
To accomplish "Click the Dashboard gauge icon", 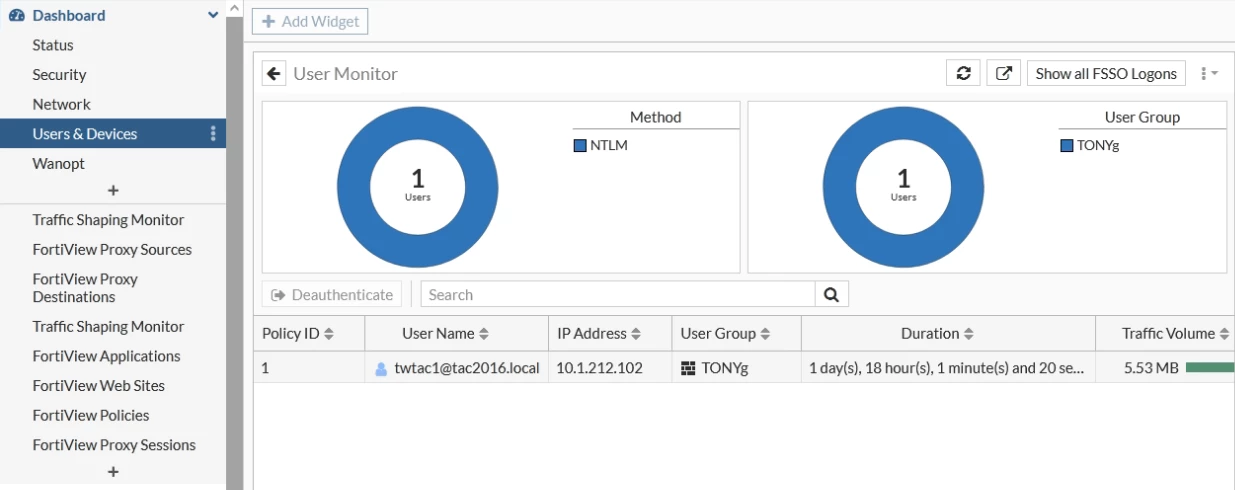I will (16, 15).
